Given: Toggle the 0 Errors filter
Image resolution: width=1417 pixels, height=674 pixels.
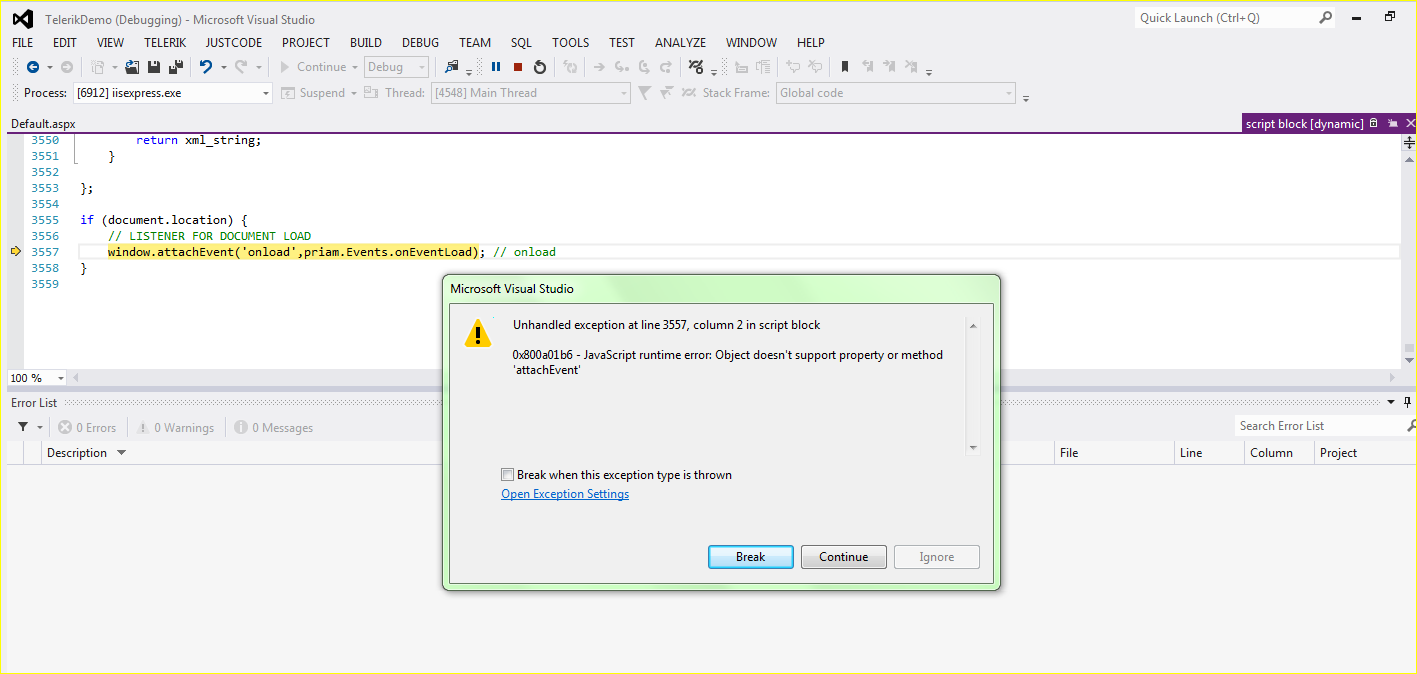Looking at the screenshot, I should 87,427.
